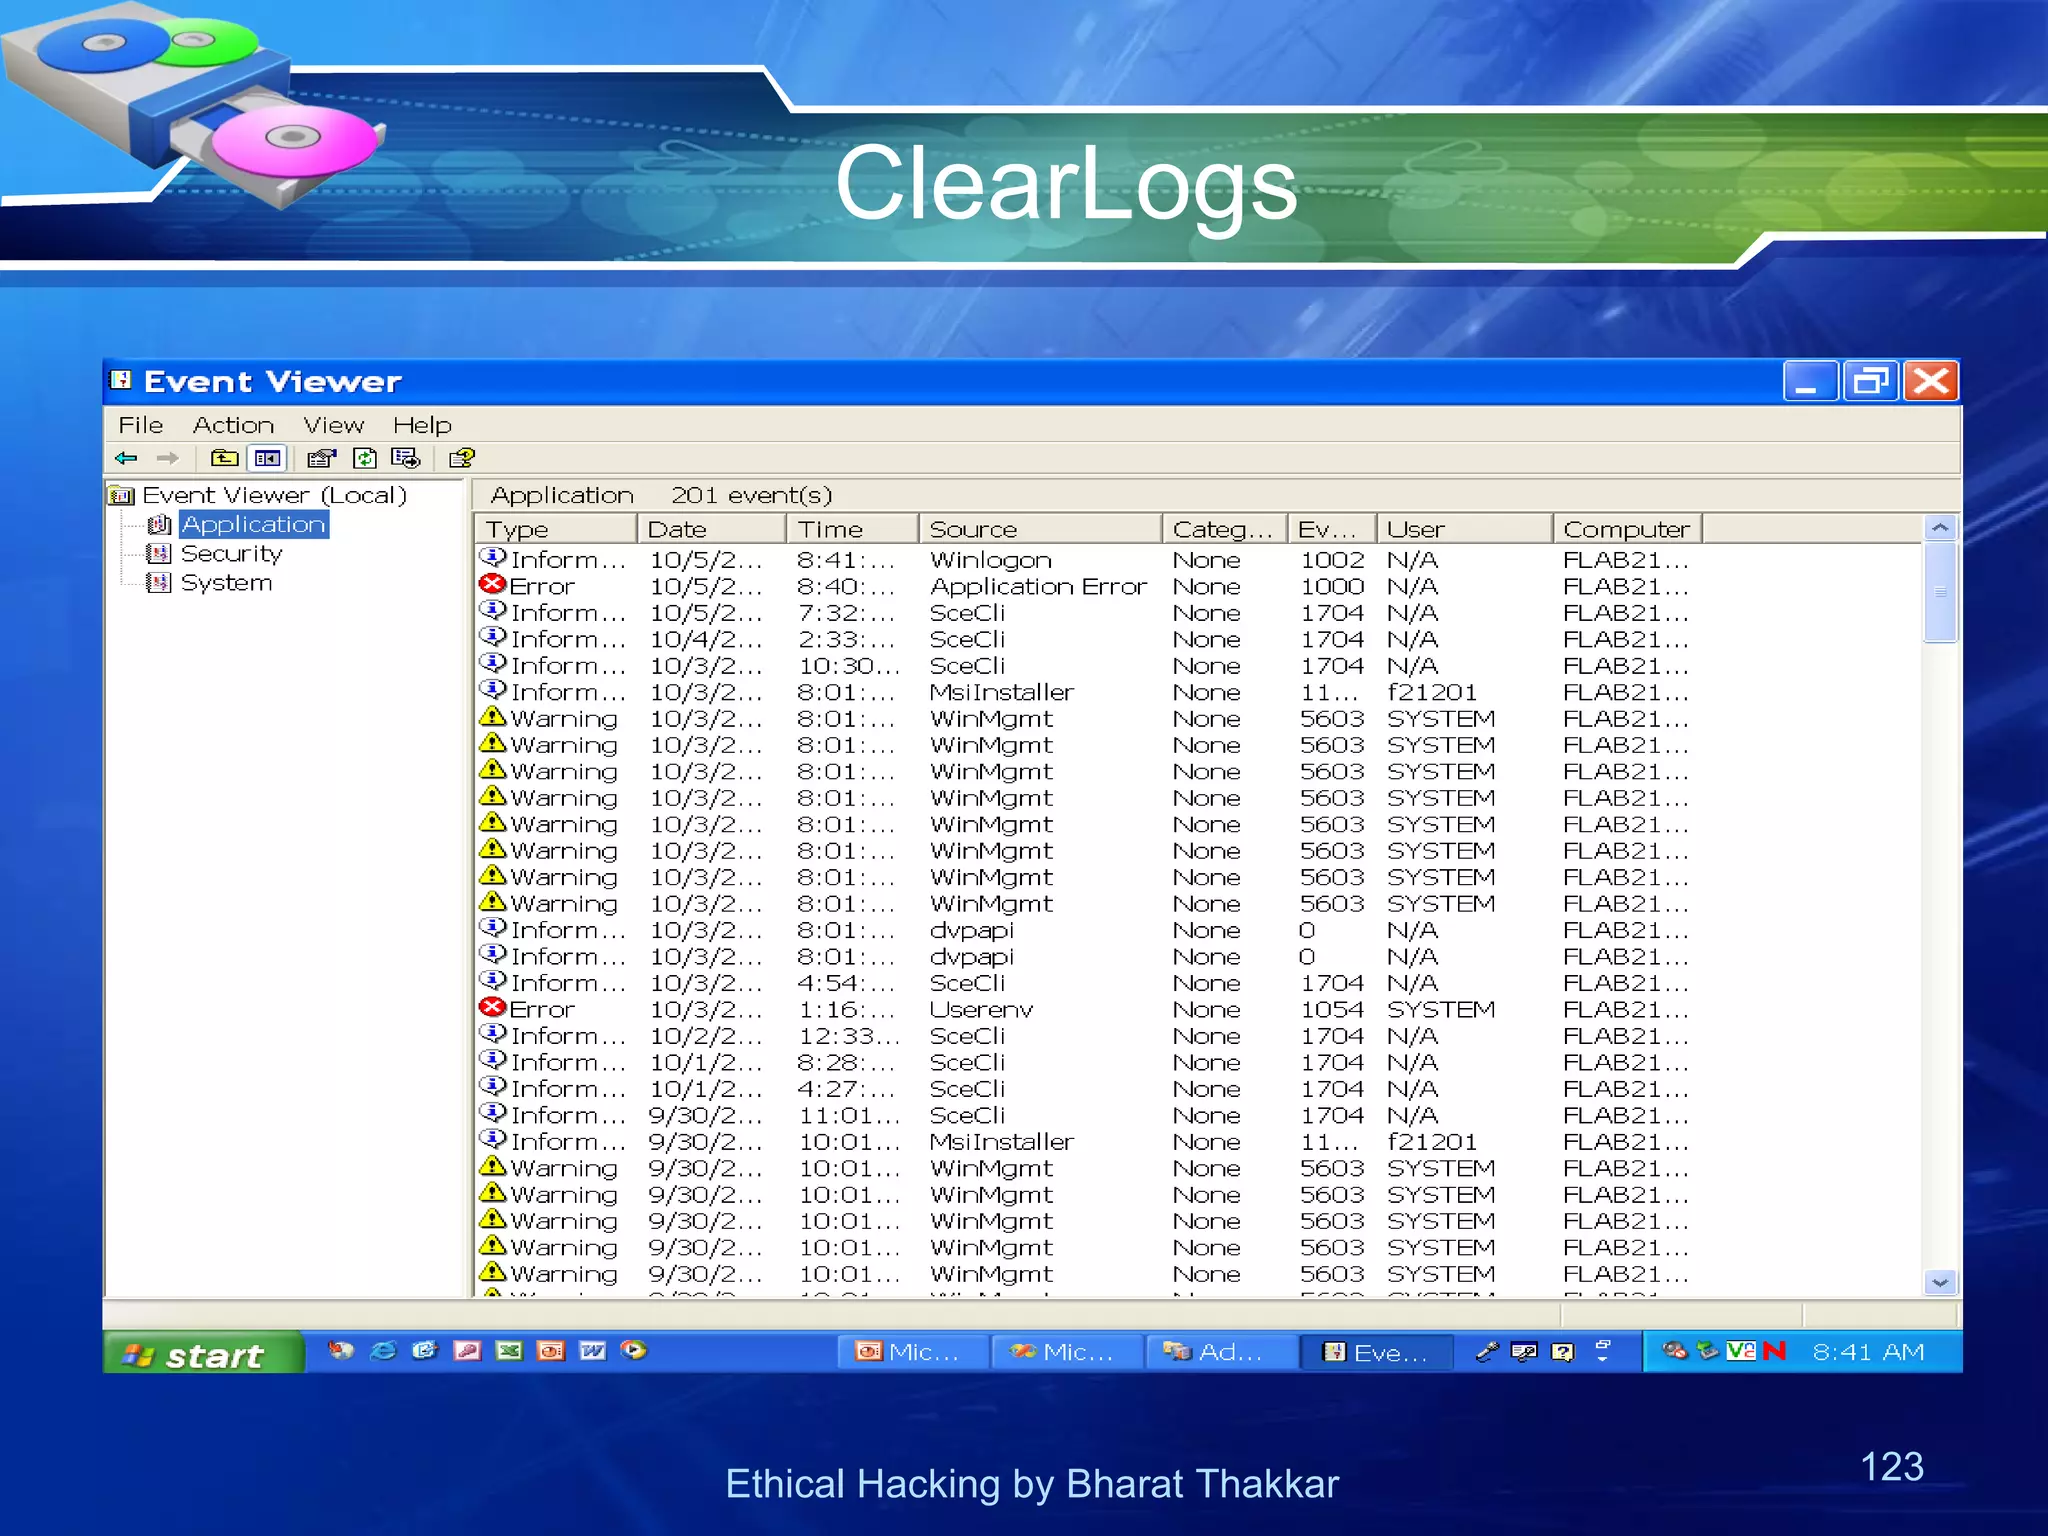Open the File menu
The width and height of the screenshot is (2048, 1536).
pos(140,425)
